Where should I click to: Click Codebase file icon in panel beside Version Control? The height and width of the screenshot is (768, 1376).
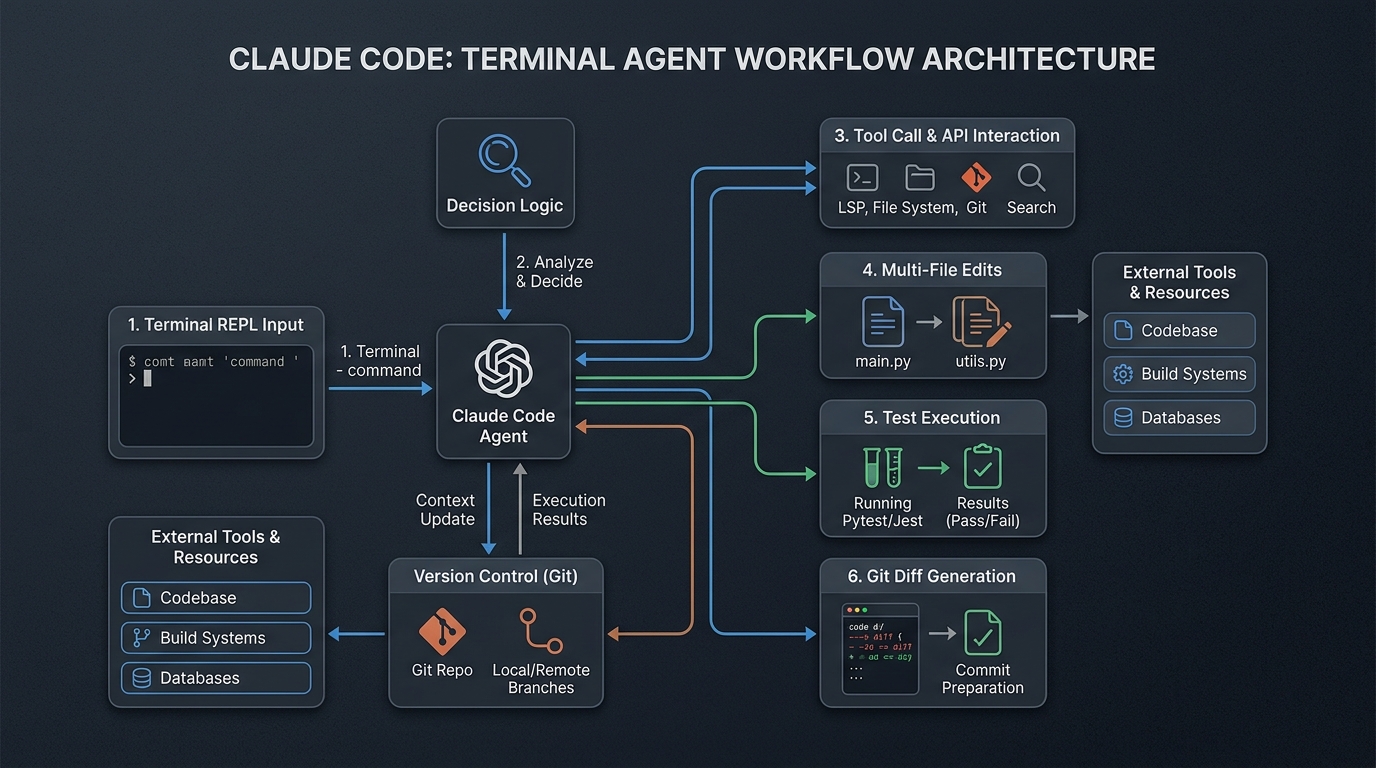click(x=141, y=598)
